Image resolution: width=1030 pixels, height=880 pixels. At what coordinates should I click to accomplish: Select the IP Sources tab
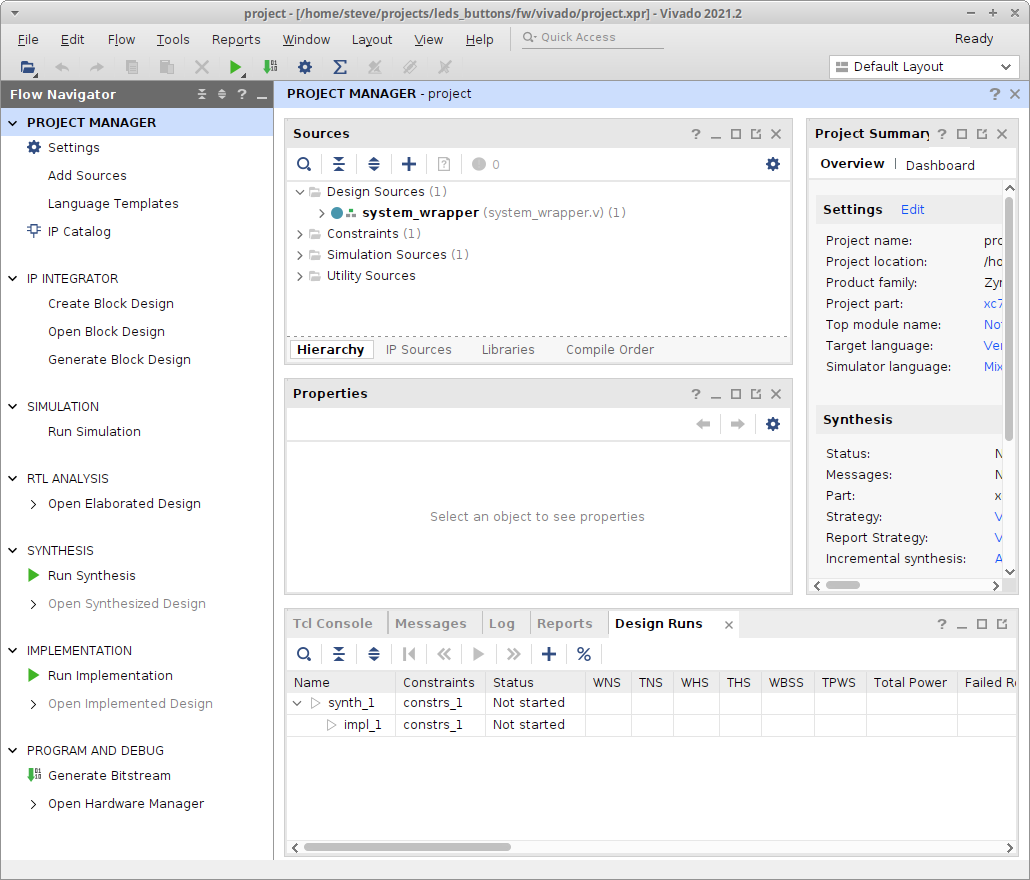418,350
